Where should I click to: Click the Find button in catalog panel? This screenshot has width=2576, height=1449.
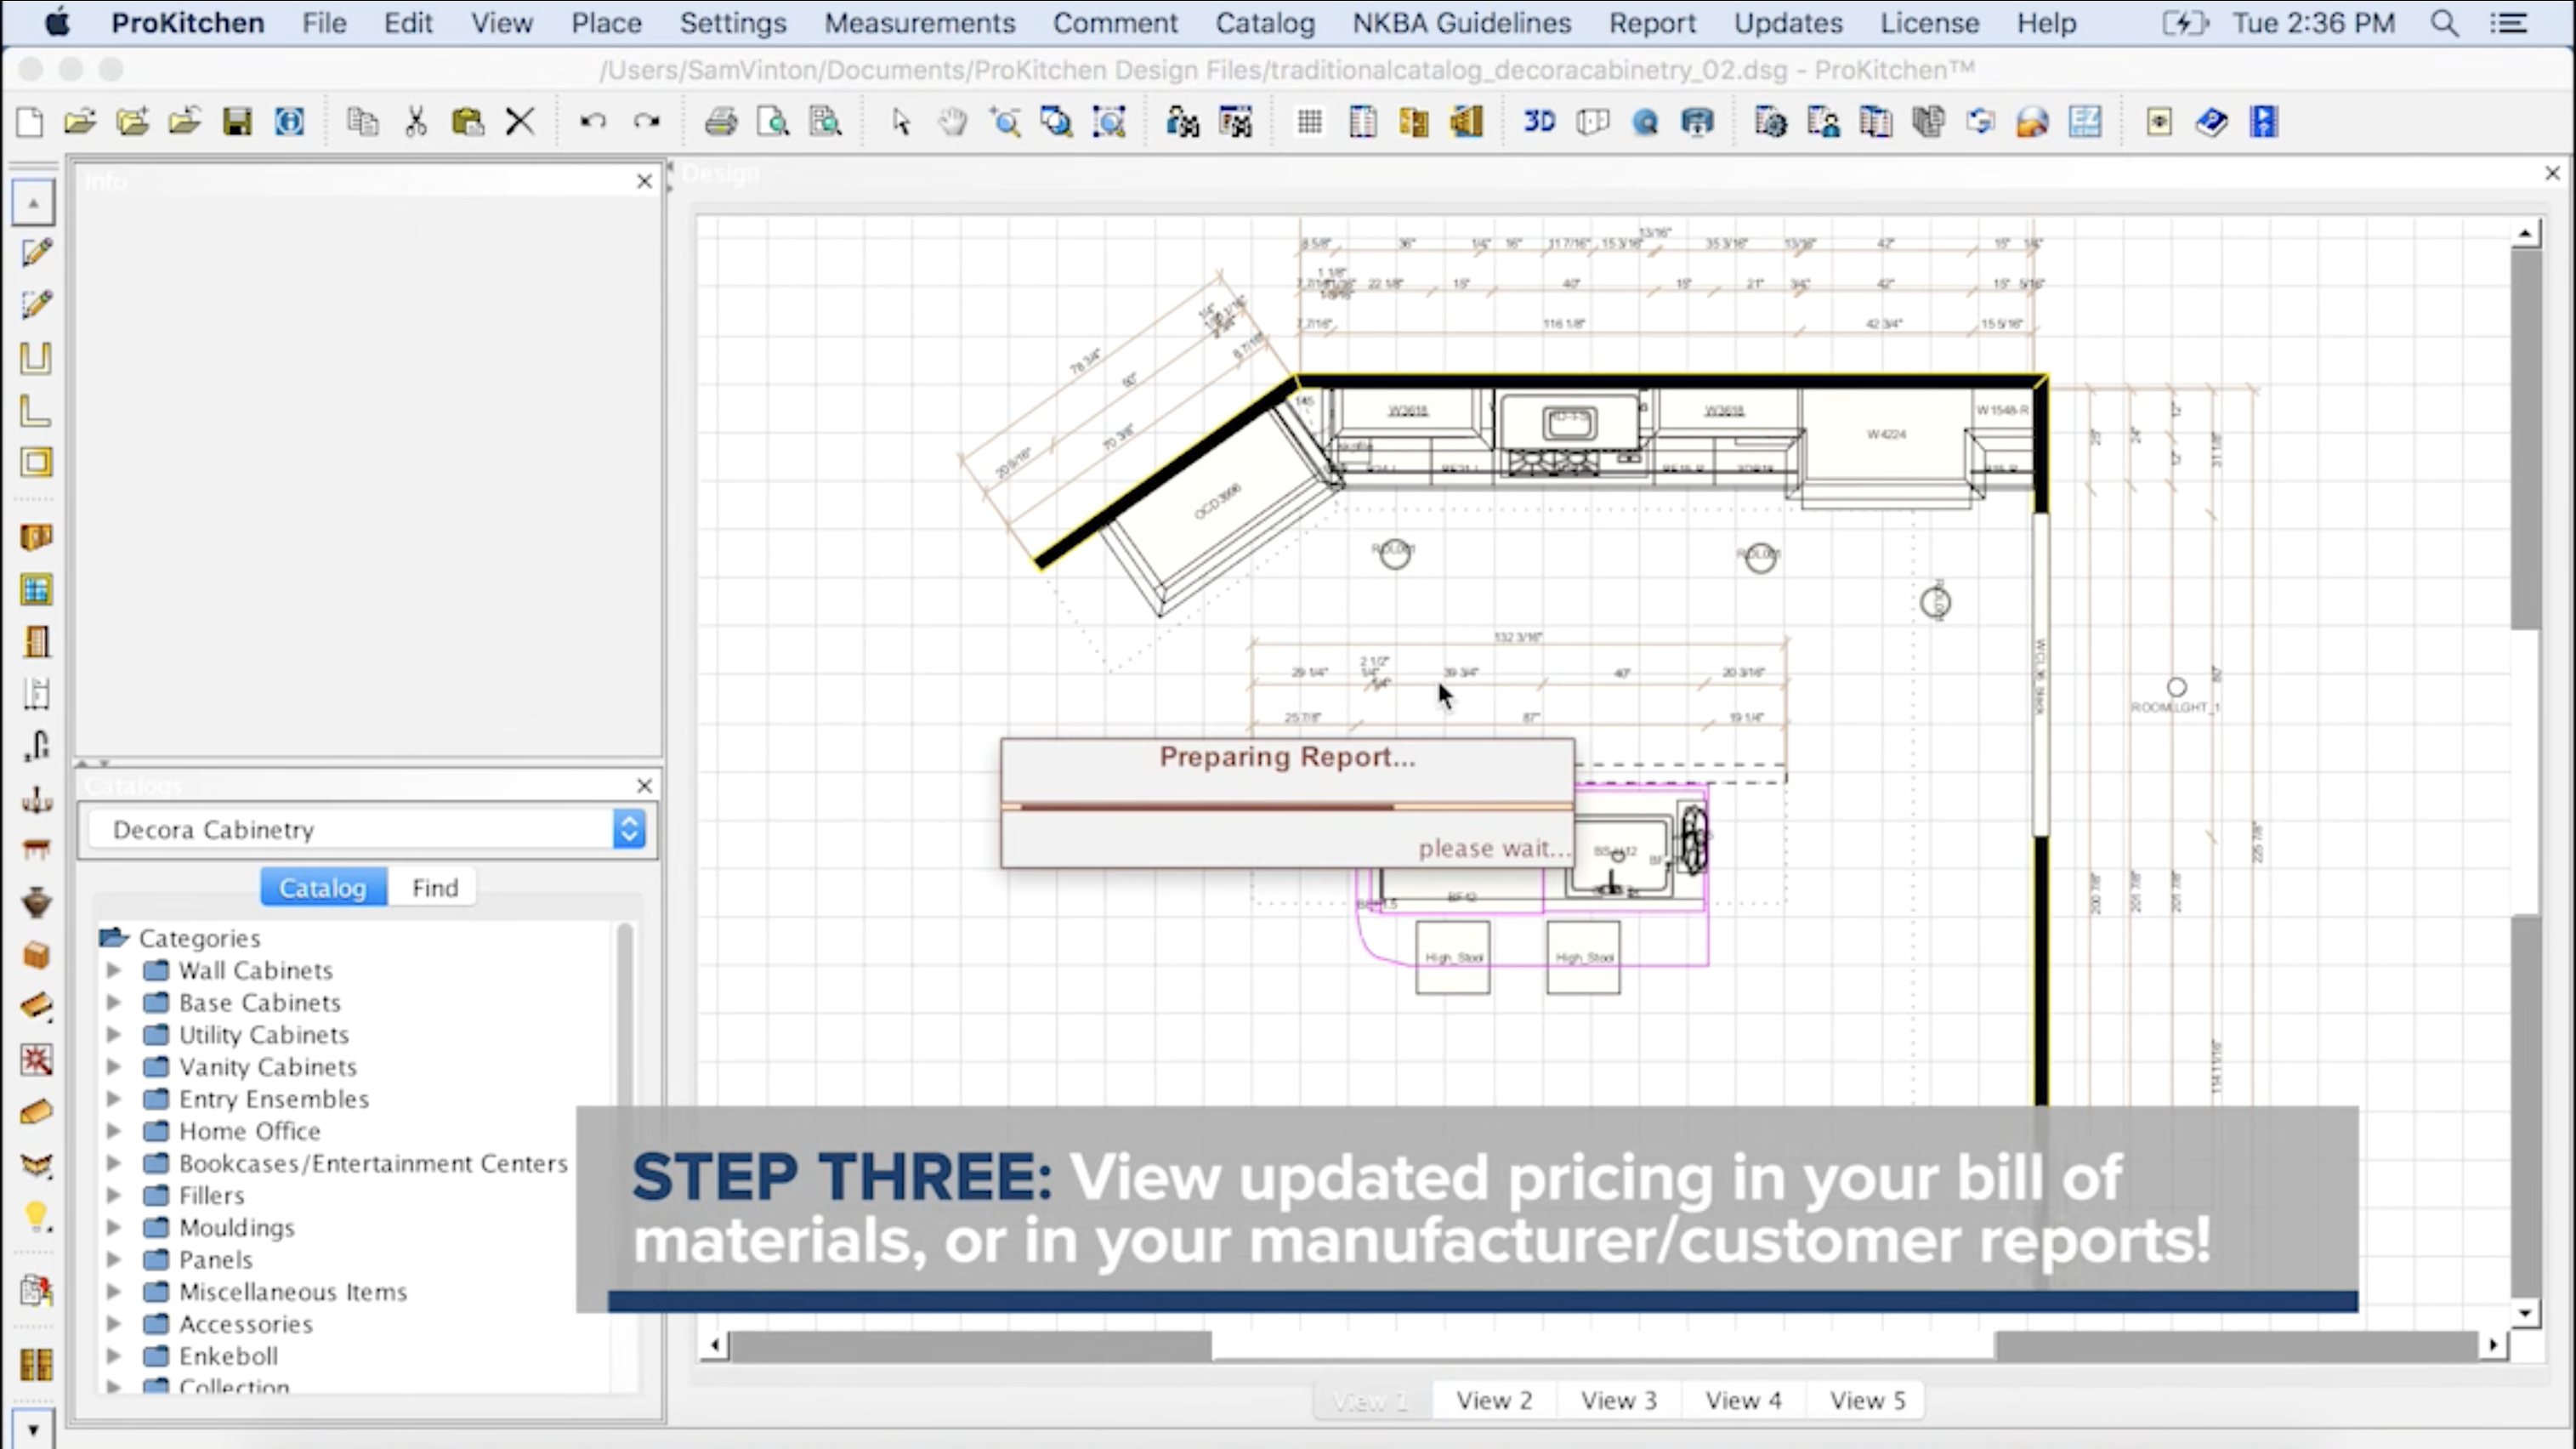pos(434,886)
